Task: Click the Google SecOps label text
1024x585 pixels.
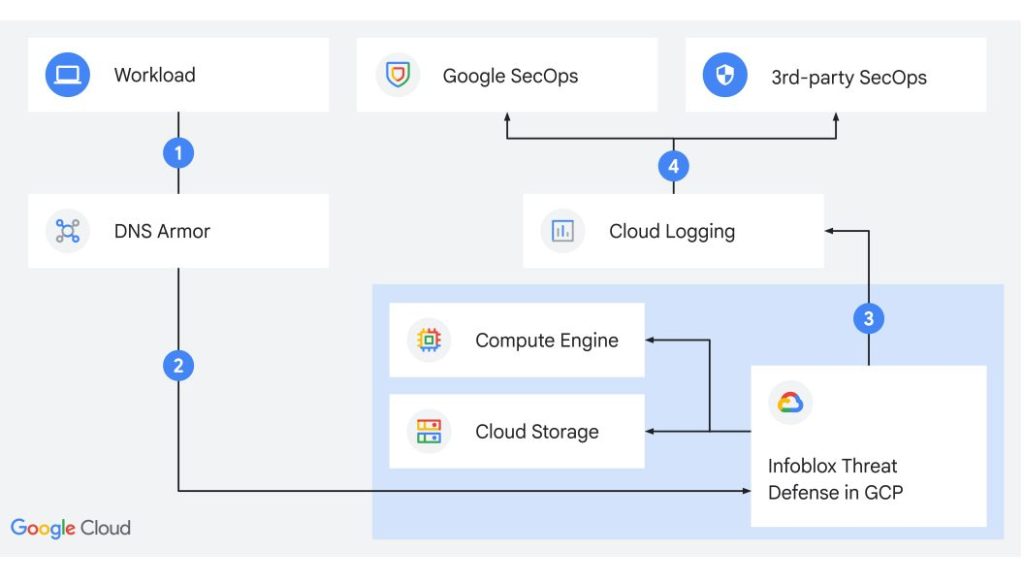Action: pos(510,76)
